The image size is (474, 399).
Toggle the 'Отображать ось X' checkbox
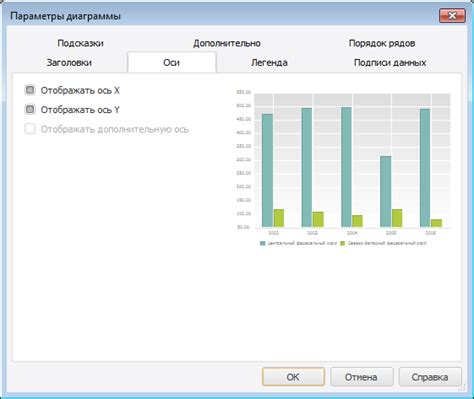tap(30, 90)
